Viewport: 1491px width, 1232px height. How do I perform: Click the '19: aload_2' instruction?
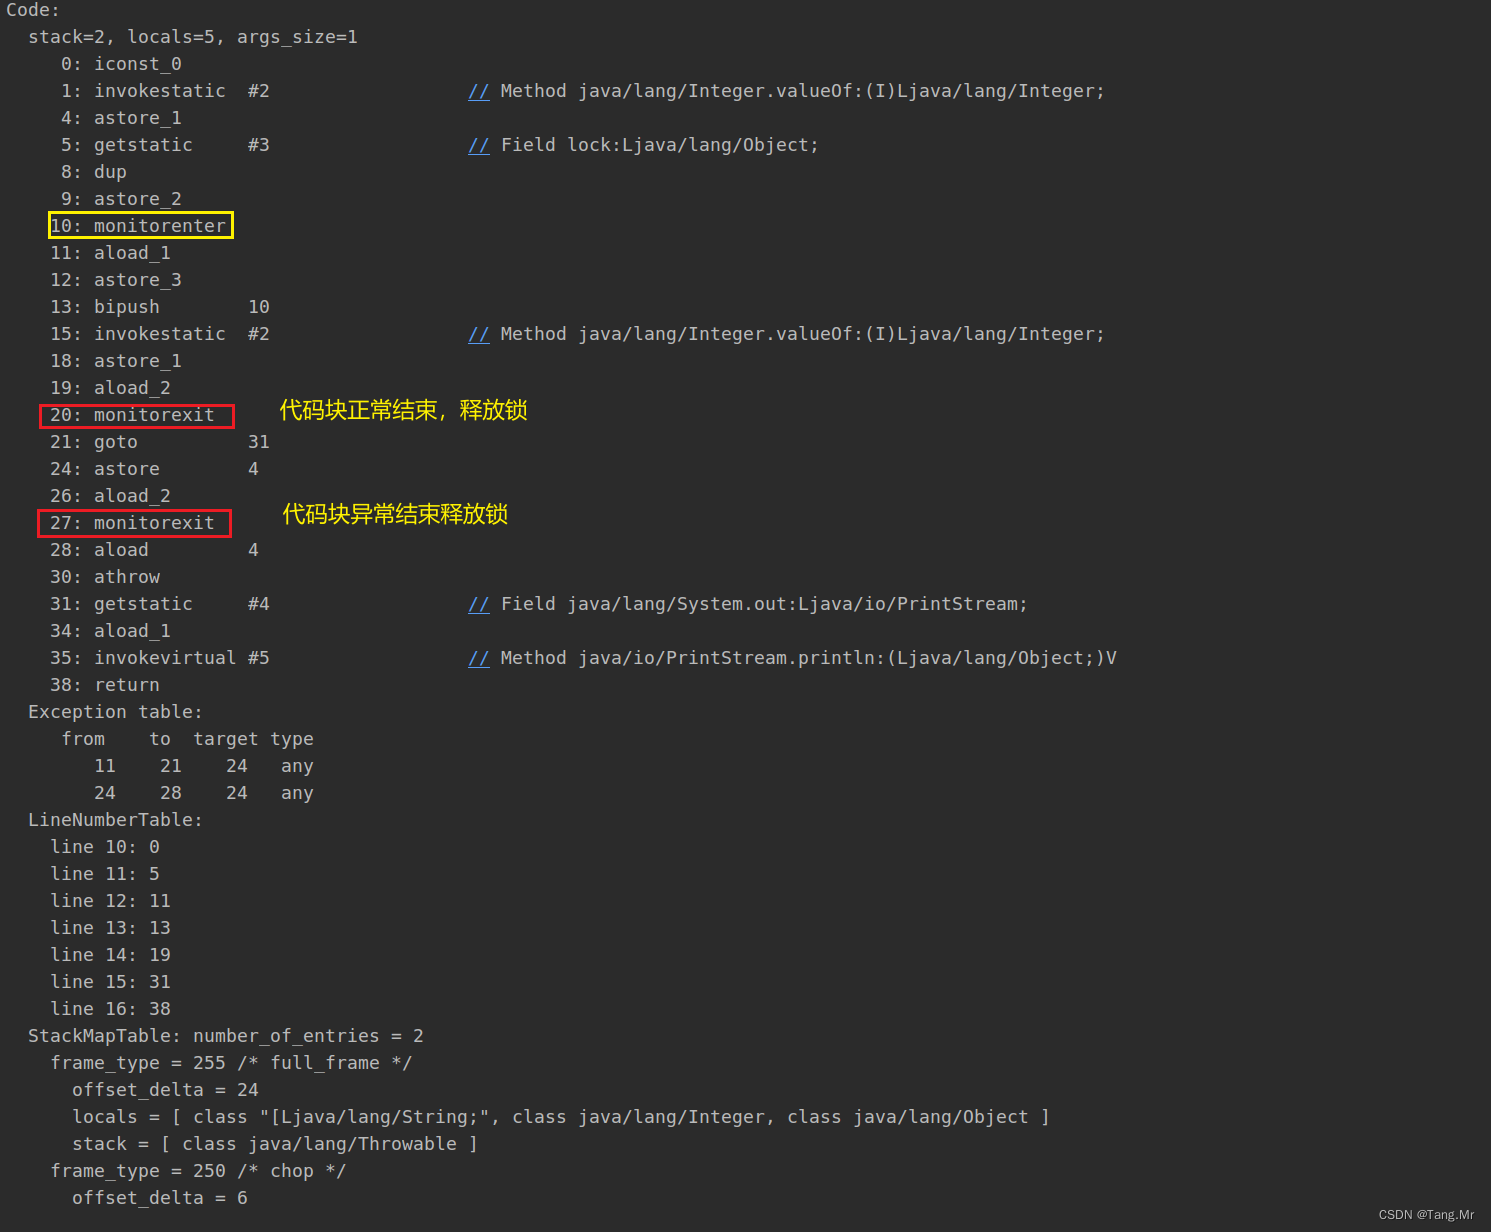pyautogui.click(x=111, y=388)
